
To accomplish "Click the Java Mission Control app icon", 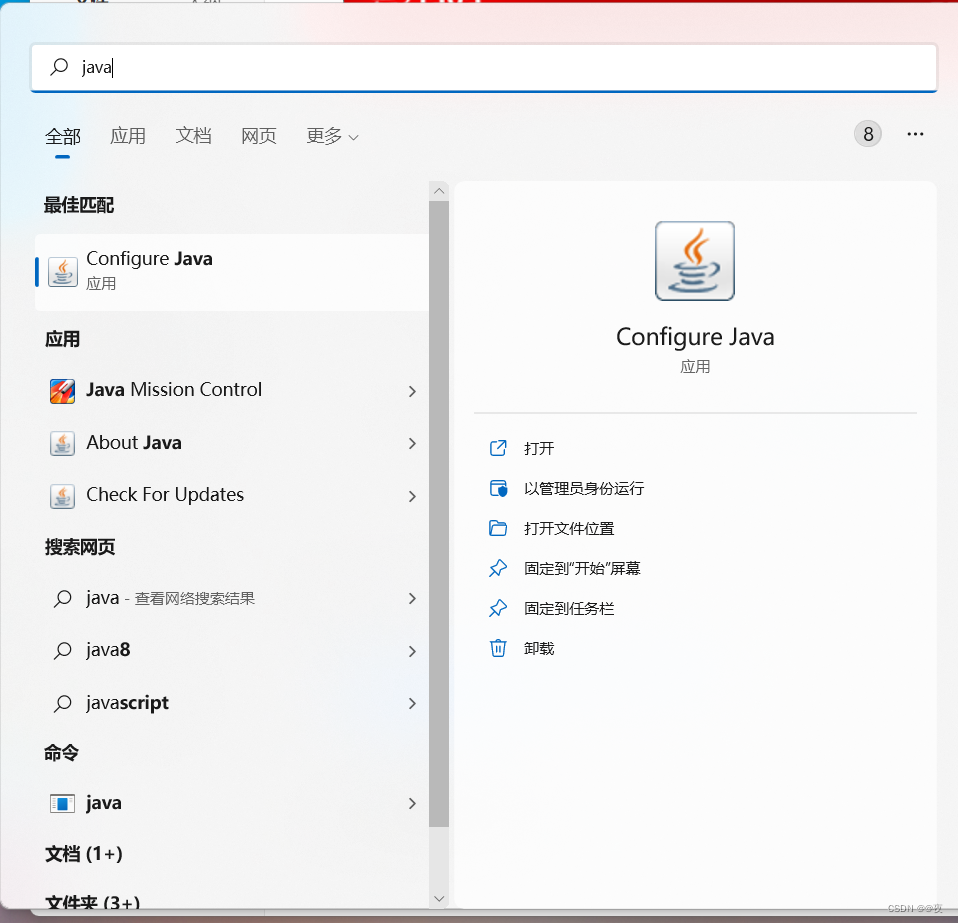I will [x=62, y=391].
